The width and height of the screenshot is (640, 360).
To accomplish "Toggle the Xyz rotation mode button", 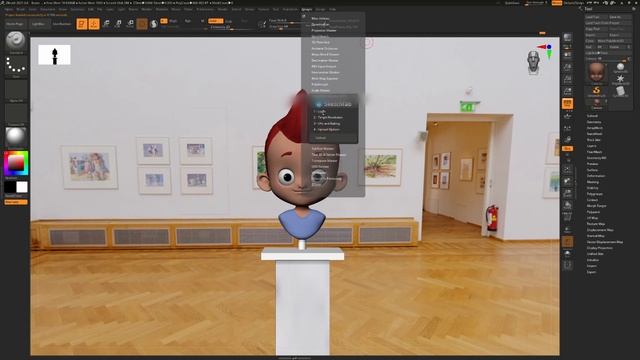I will [567, 149].
